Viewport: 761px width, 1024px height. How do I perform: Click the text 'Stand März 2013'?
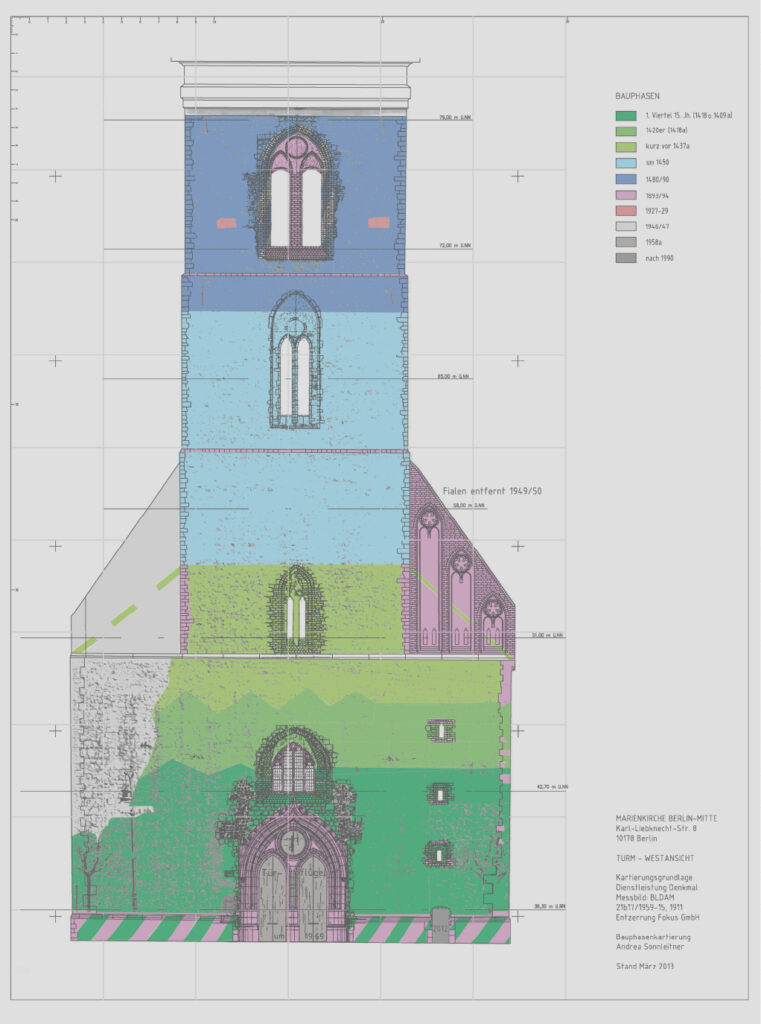(x=645, y=965)
